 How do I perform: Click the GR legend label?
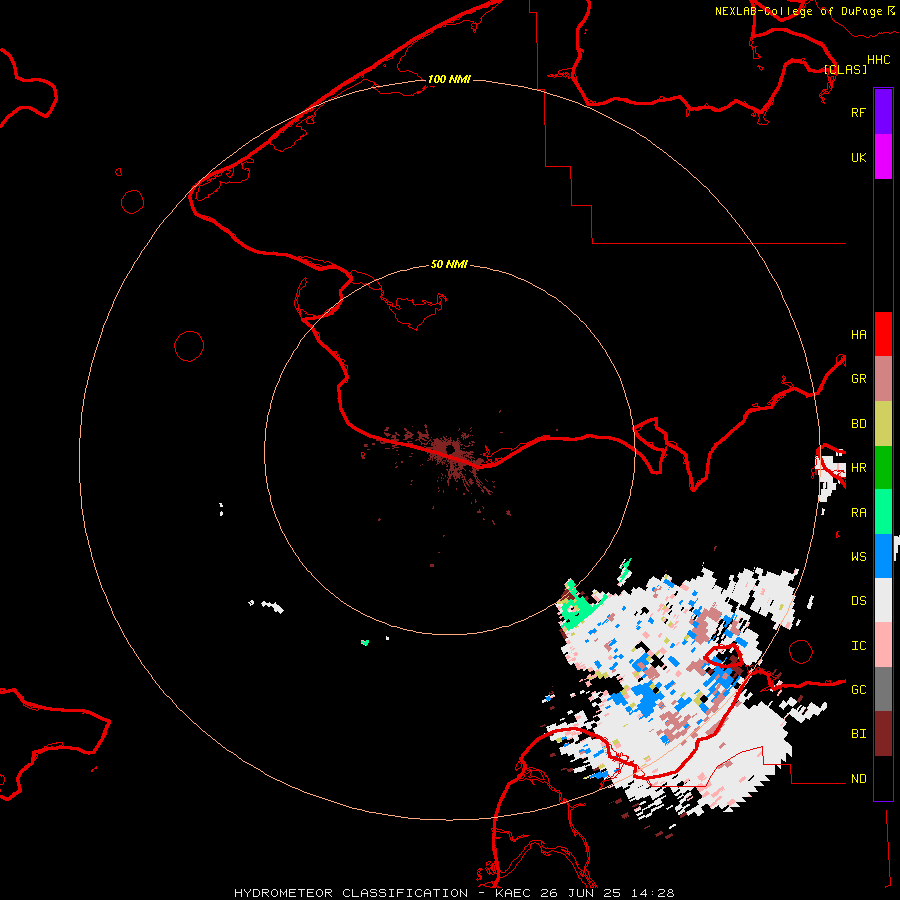[x=858, y=379]
